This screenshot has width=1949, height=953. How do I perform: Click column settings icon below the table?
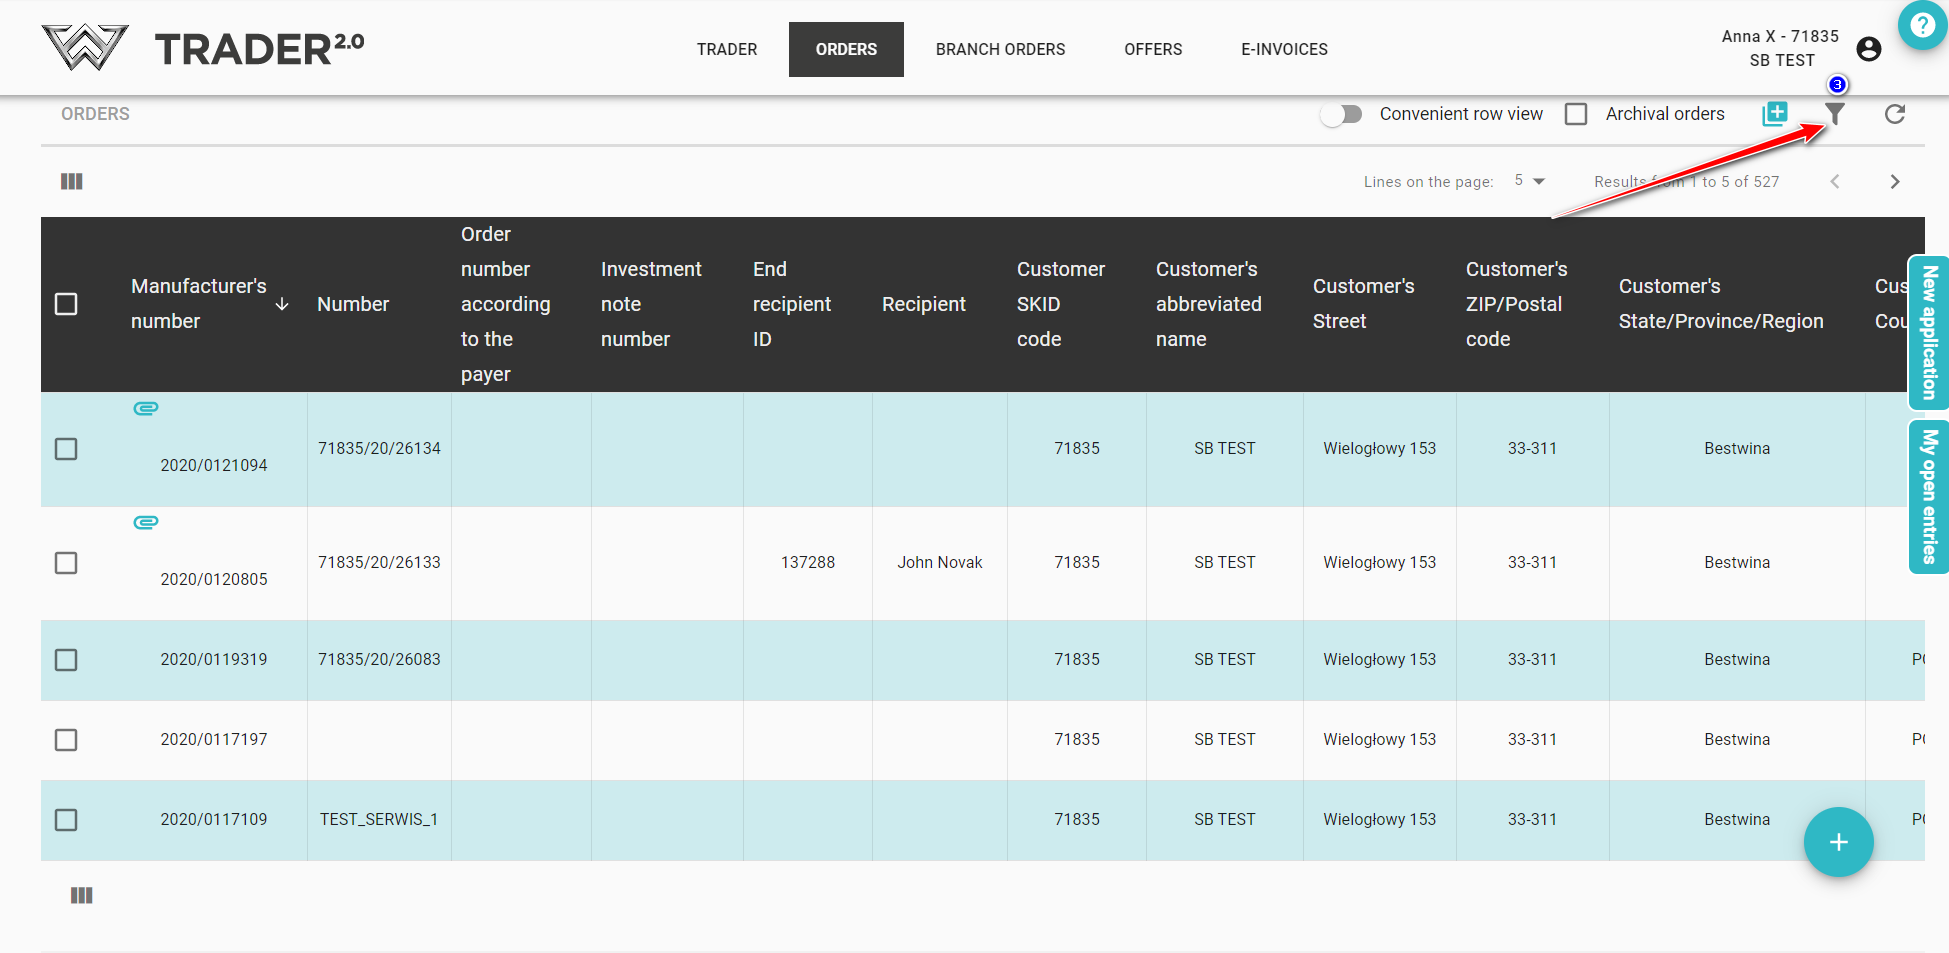(82, 895)
